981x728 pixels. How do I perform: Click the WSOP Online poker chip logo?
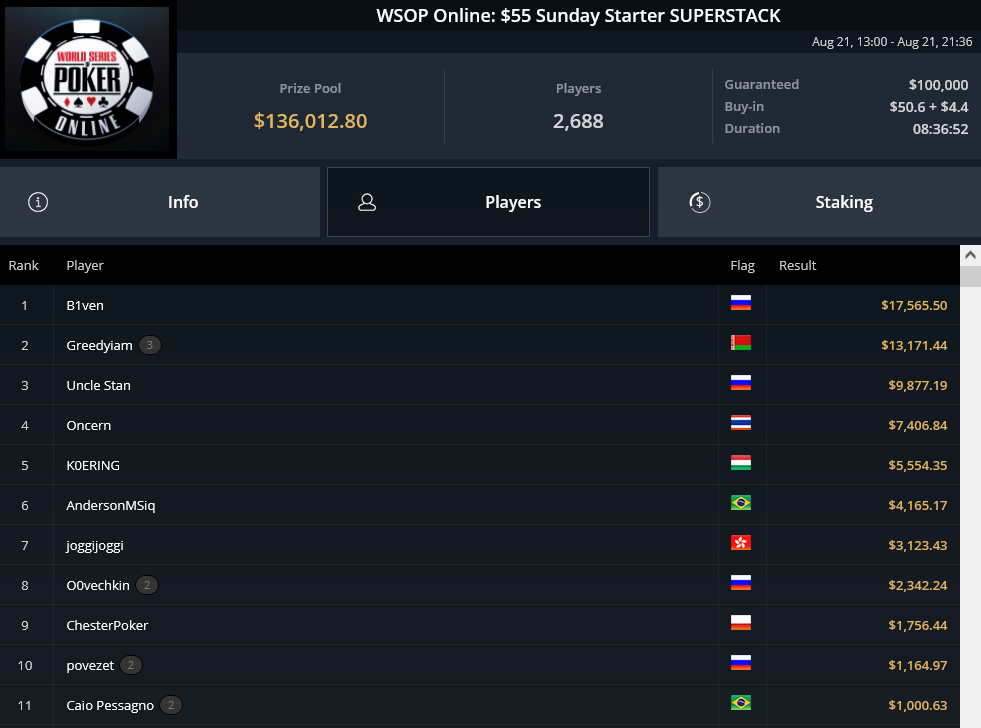point(87,79)
